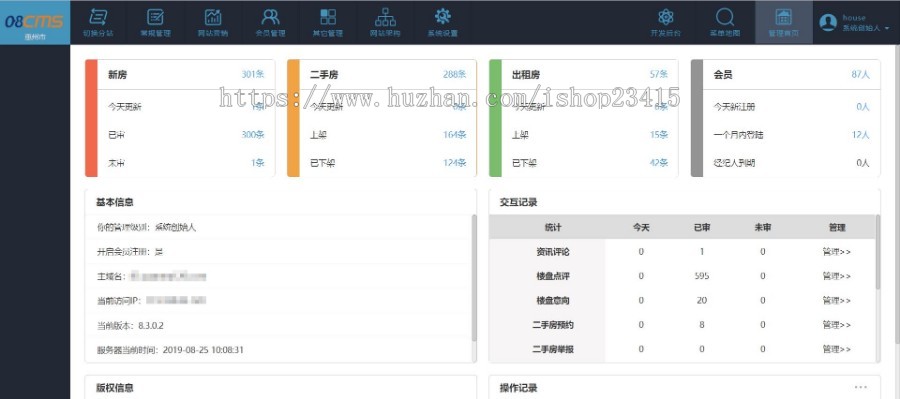
Task: Open the 操作记录 three-dot menu
Action: click(861, 388)
